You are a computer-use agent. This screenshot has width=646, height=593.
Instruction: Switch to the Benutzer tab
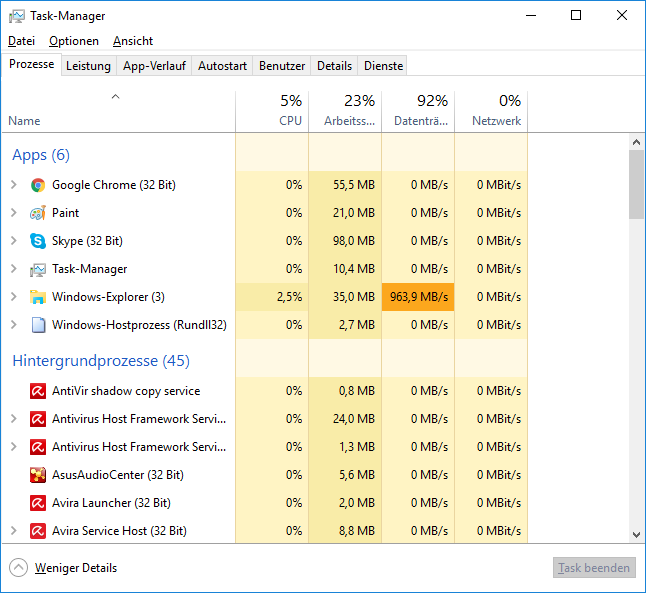(x=282, y=66)
